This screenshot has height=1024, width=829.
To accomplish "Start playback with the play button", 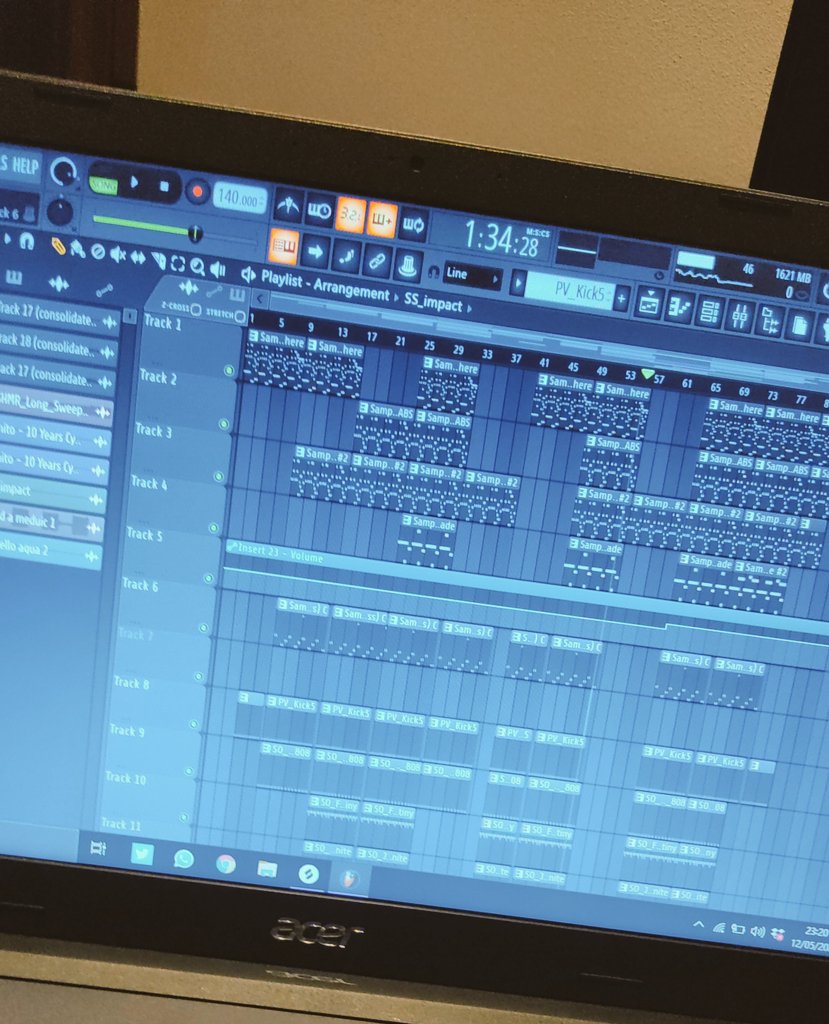I will 135,183.
